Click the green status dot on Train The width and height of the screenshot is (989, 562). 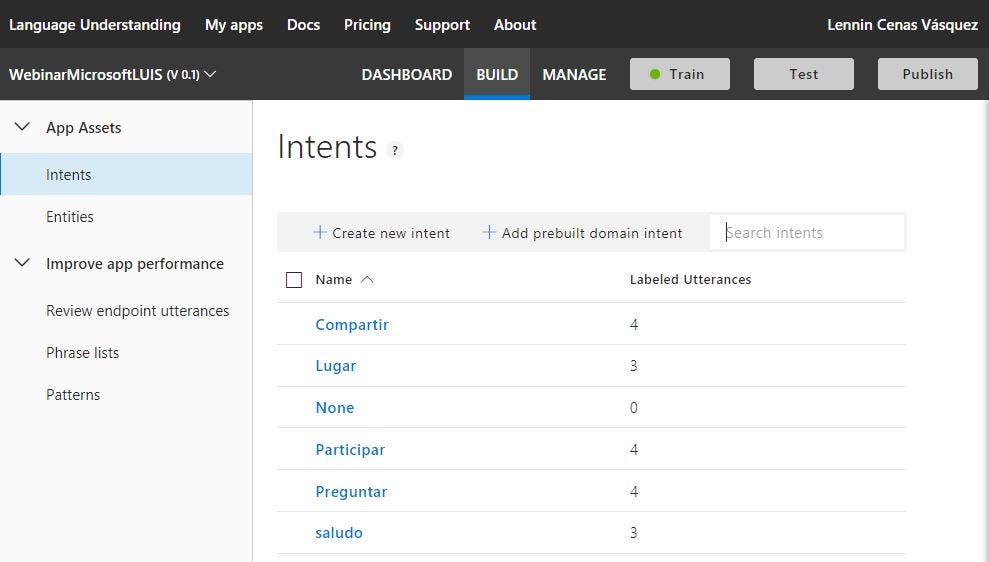pos(655,74)
